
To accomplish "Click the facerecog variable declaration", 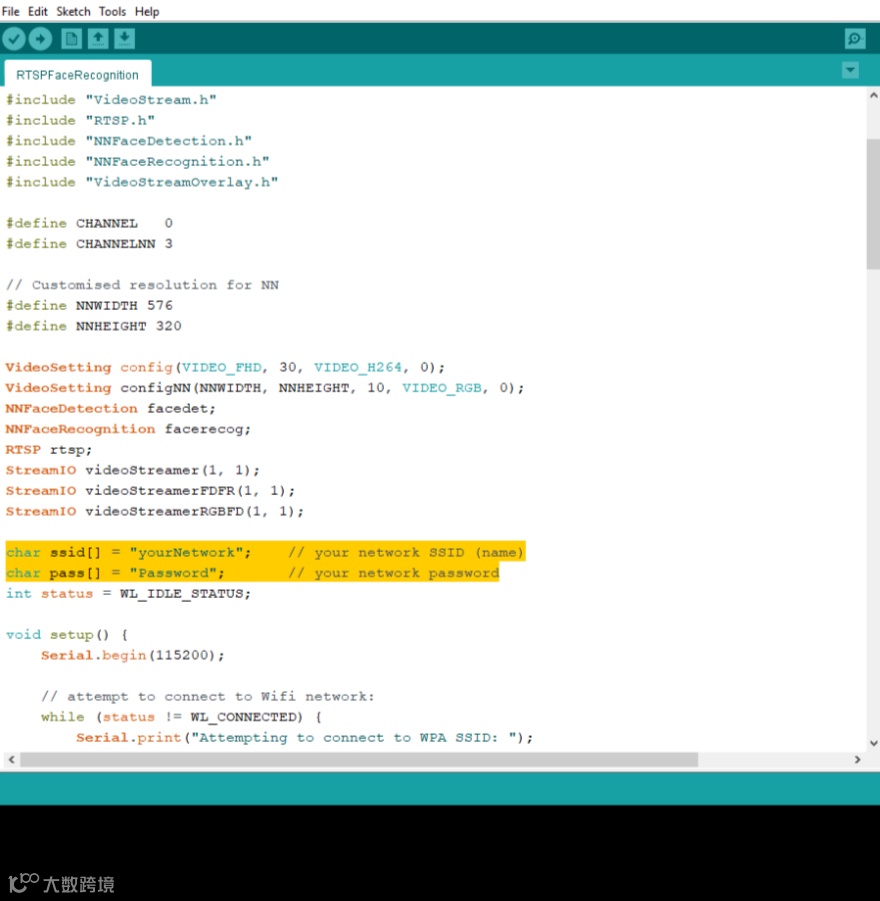I will [128, 429].
